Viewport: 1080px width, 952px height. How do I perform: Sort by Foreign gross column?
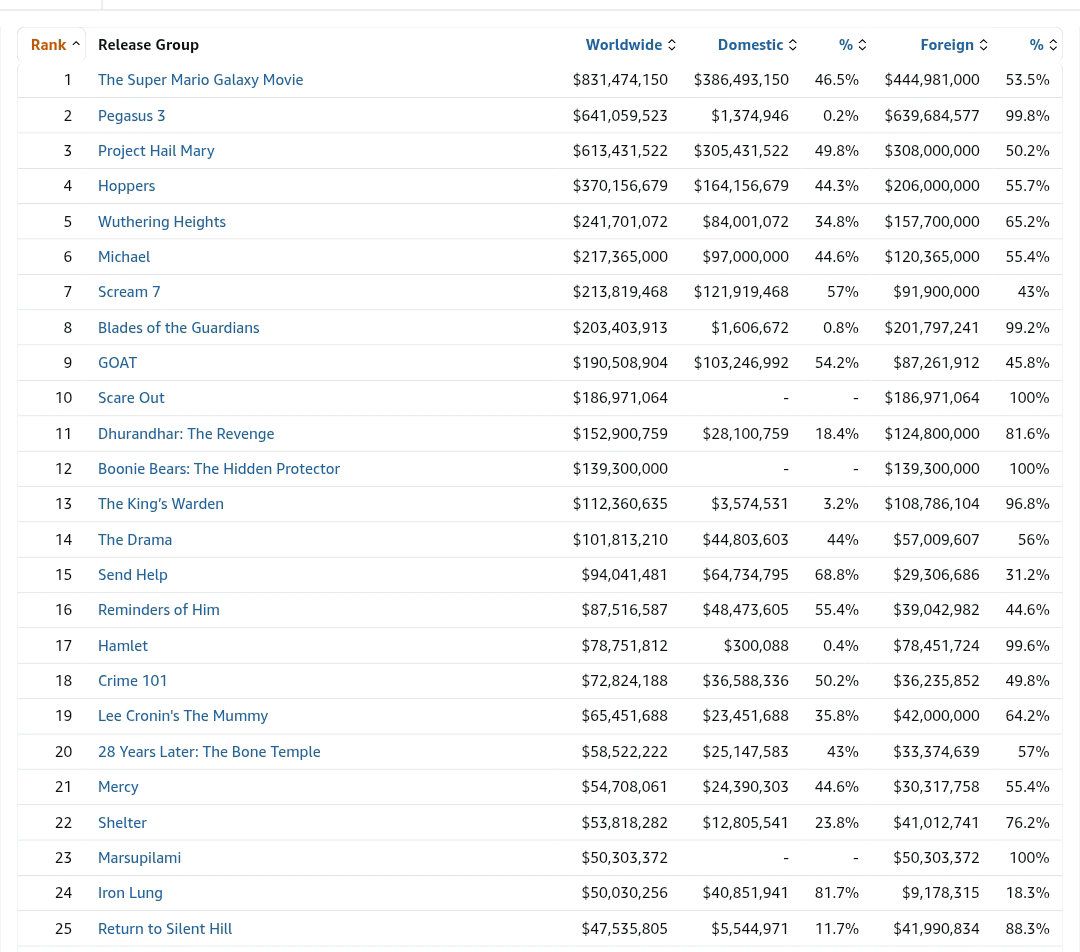pos(947,44)
